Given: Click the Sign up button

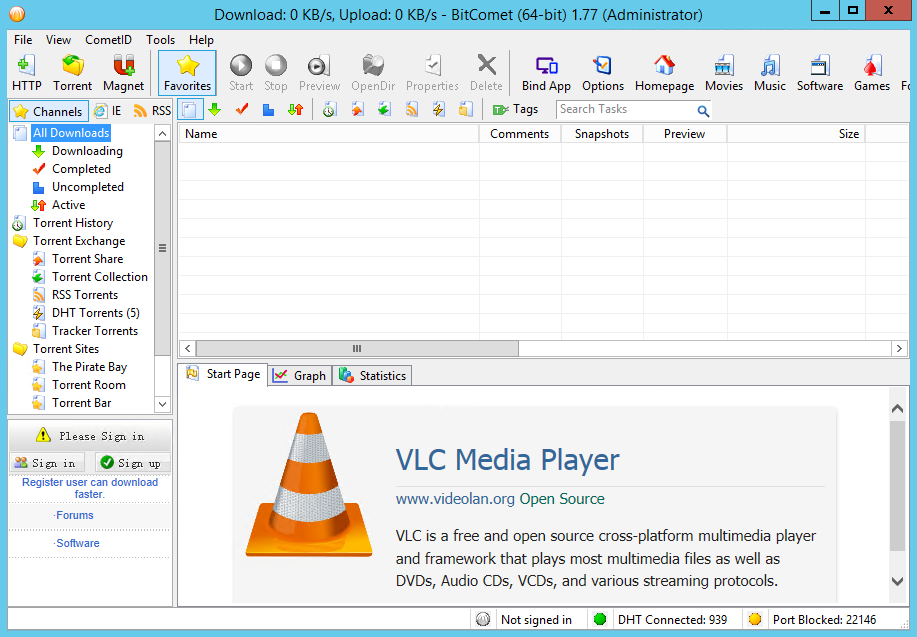Looking at the screenshot, I should tap(132, 463).
